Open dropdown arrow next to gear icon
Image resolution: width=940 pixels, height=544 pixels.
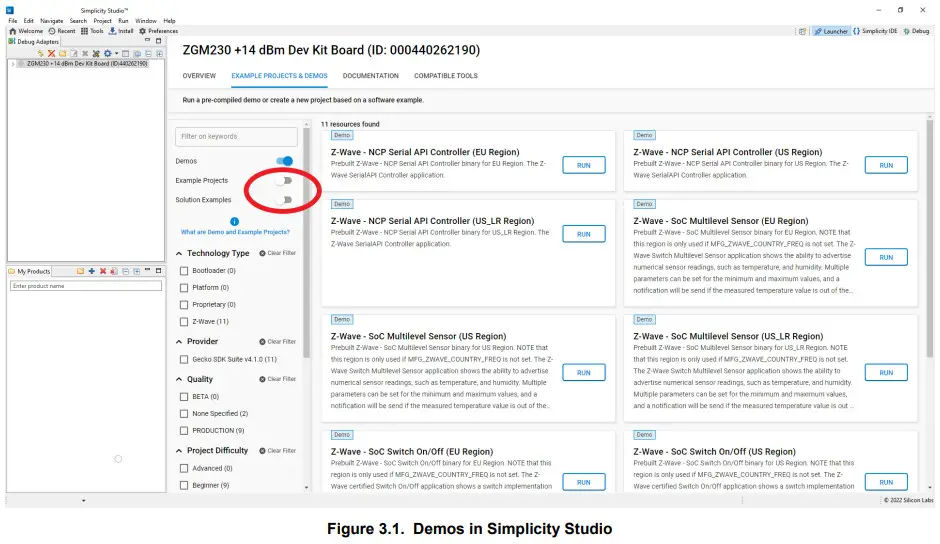[x=117, y=53]
